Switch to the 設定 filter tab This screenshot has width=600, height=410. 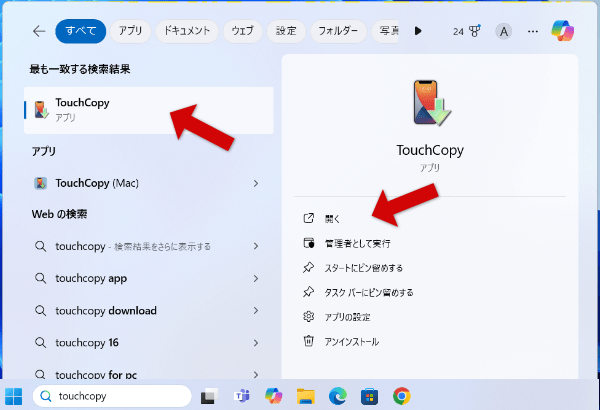286,31
